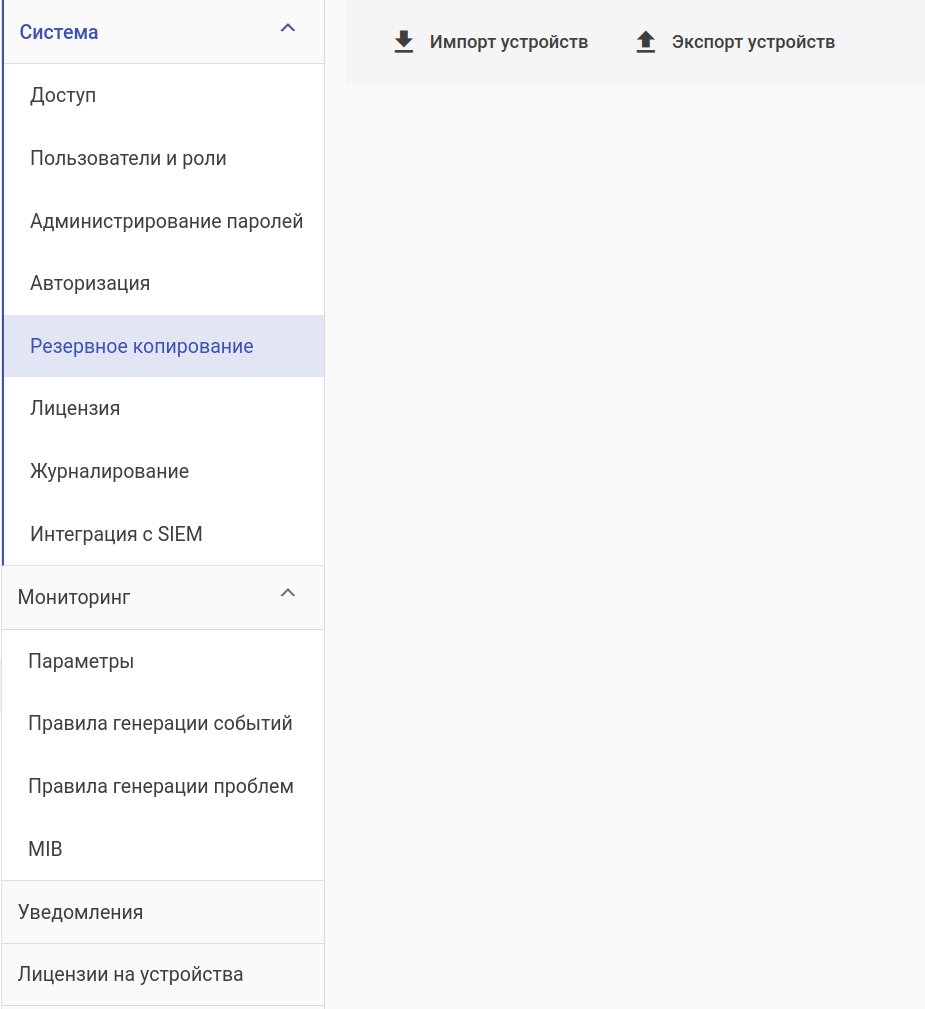Screen dimensions: 925x1009
Task: Collapse the Мониторинг section chevron
Action: coord(288,594)
